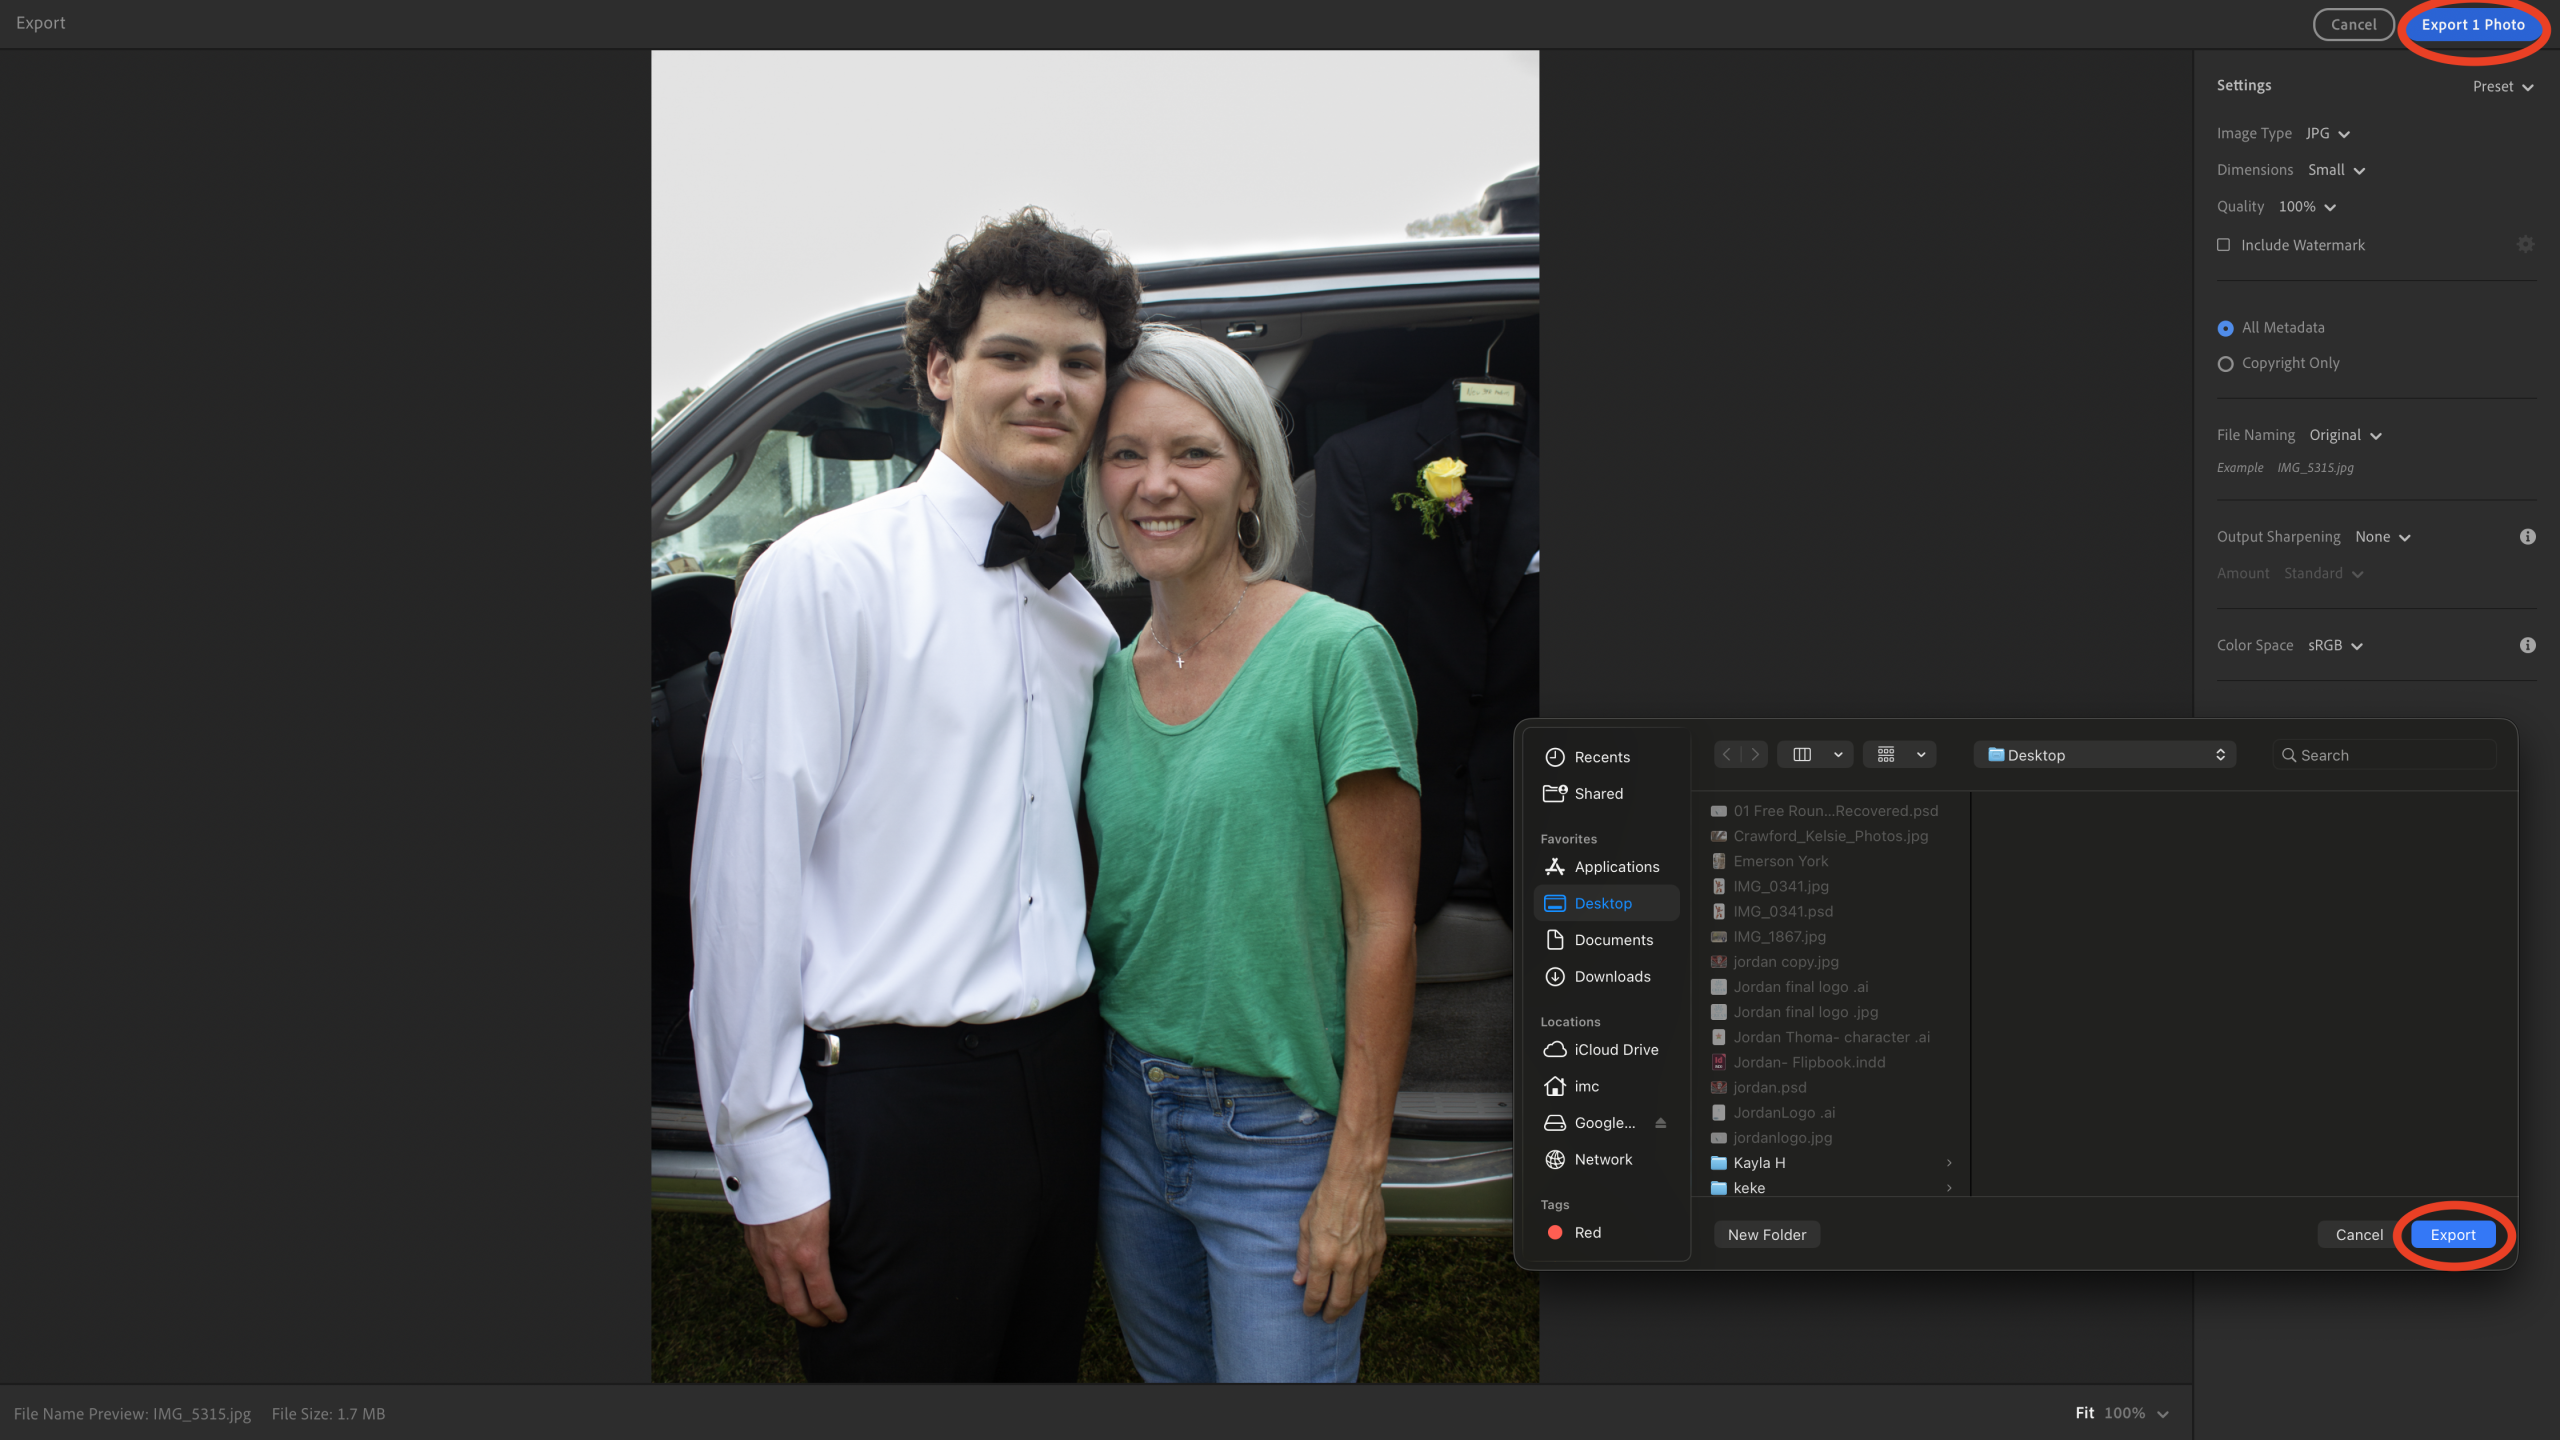
Task: Open the Image Type JPG dropdown
Action: click(x=2327, y=134)
